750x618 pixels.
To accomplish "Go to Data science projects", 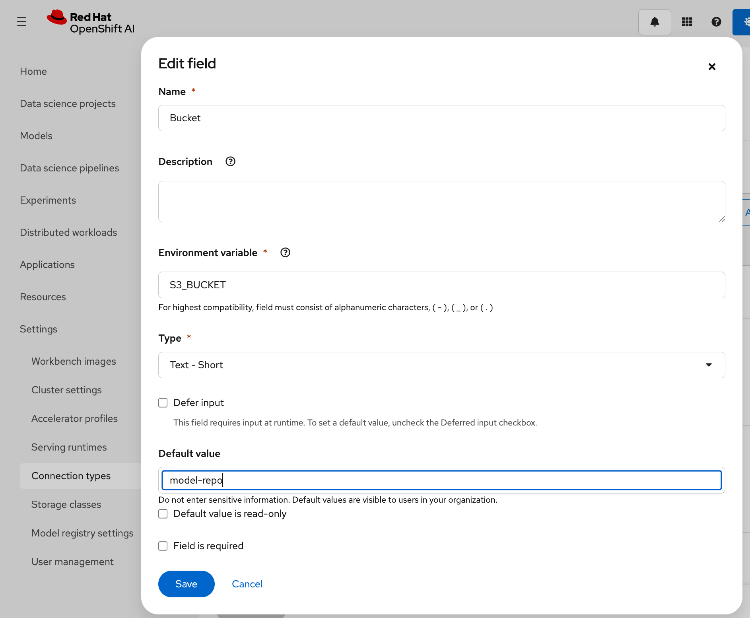I will tap(68, 104).
